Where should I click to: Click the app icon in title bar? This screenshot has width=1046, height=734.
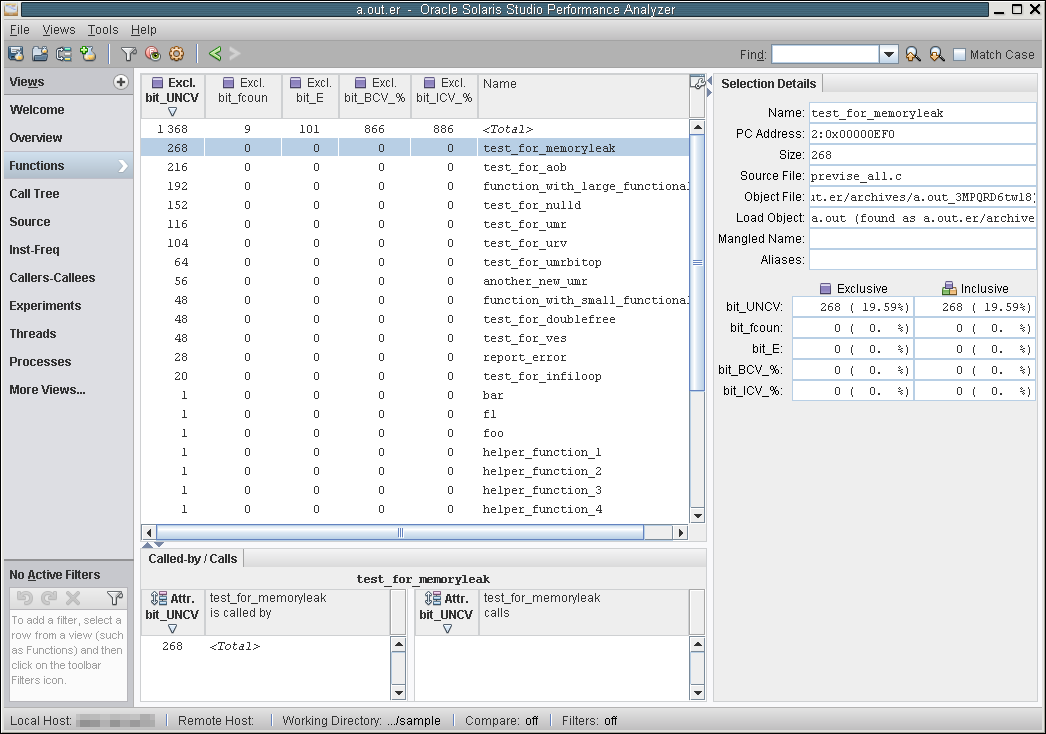coord(11,9)
